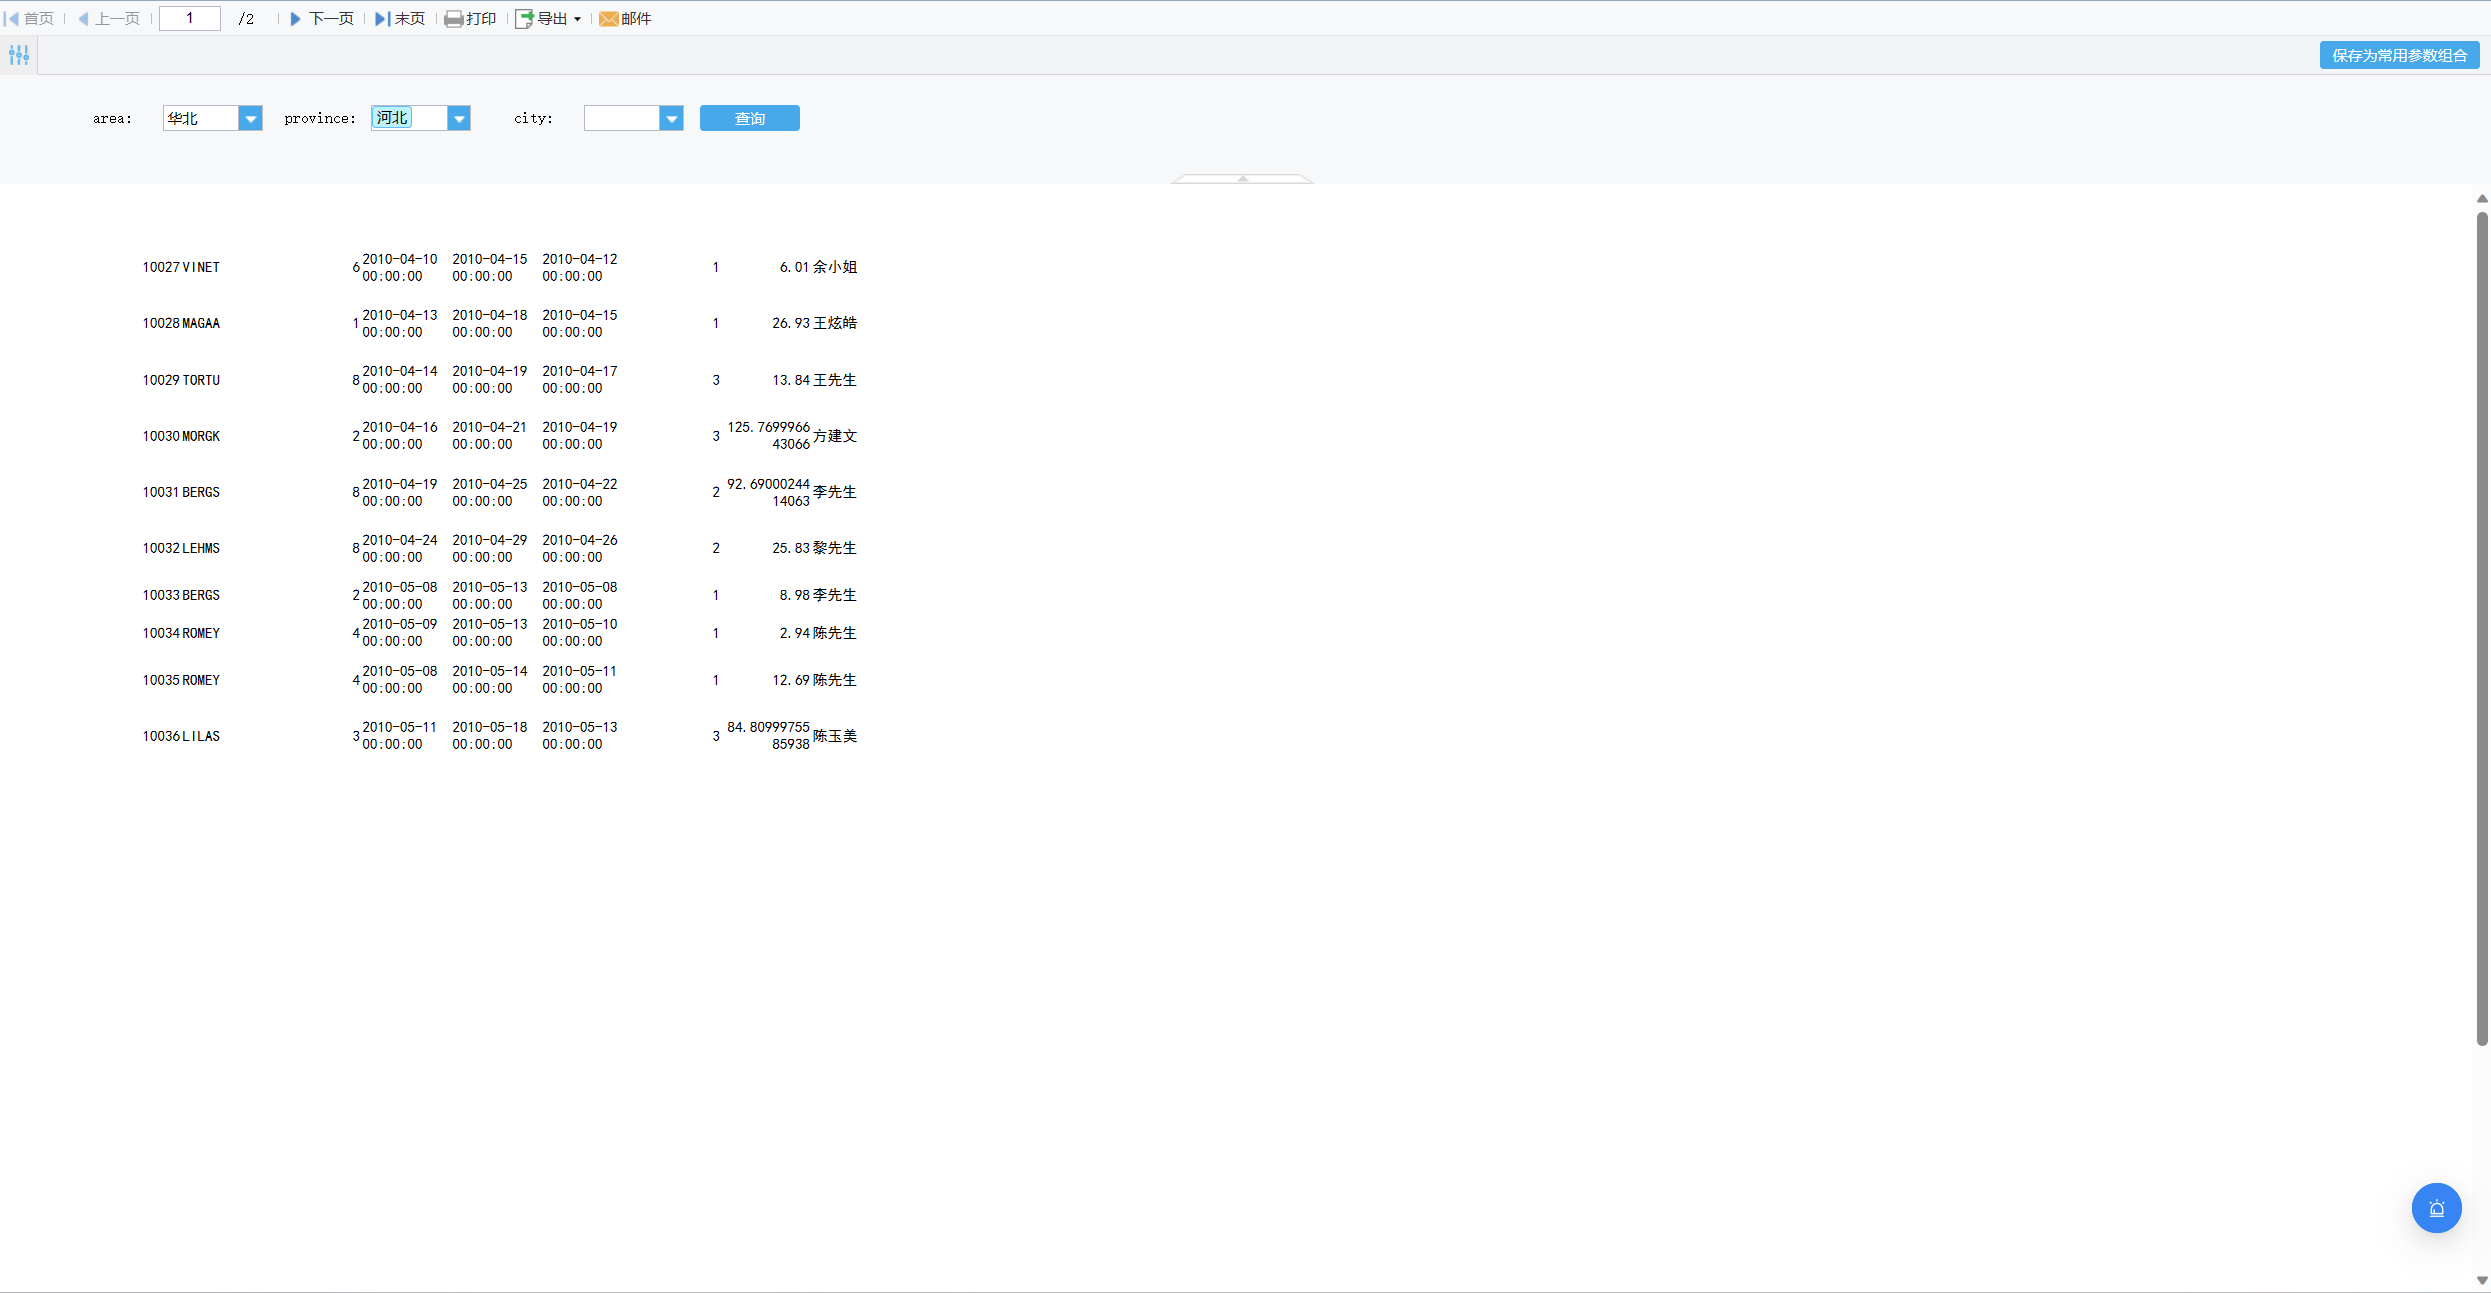This screenshot has height=1293, width=2491.
Task: Click the scrollbar up arrow
Action: pyautogui.click(x=2482, y=198)
